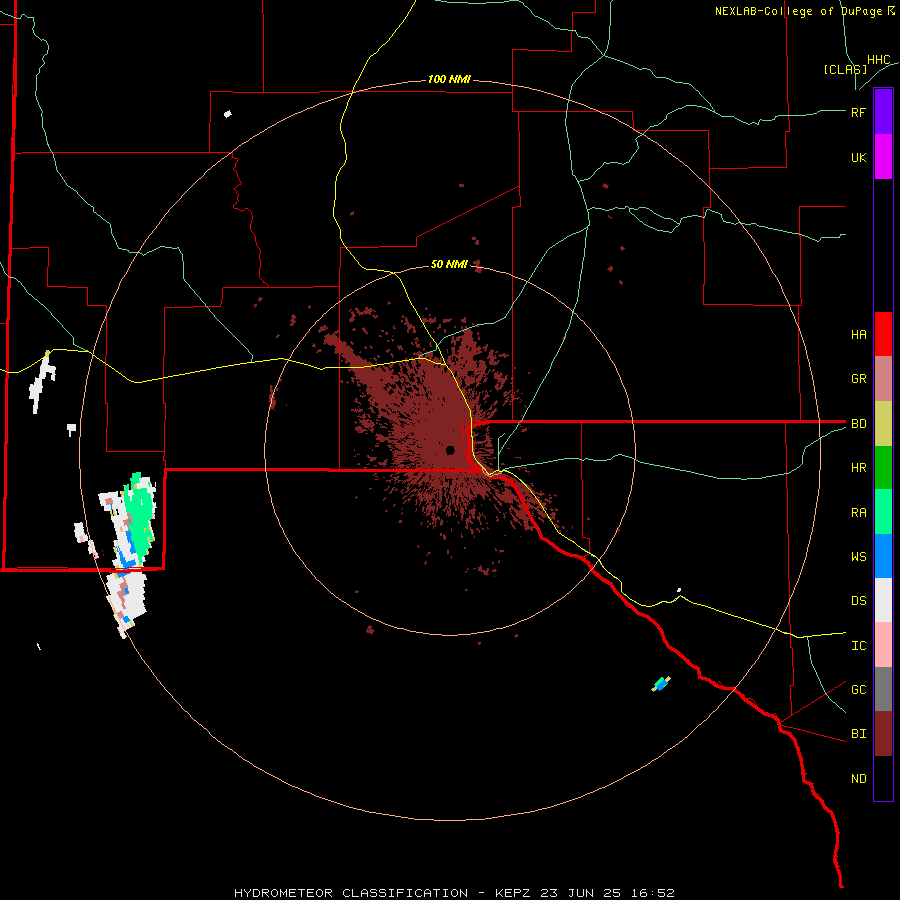900x900 pixels.
Task: Click the 'DS' legend label
Action: (x=858, y=601)
